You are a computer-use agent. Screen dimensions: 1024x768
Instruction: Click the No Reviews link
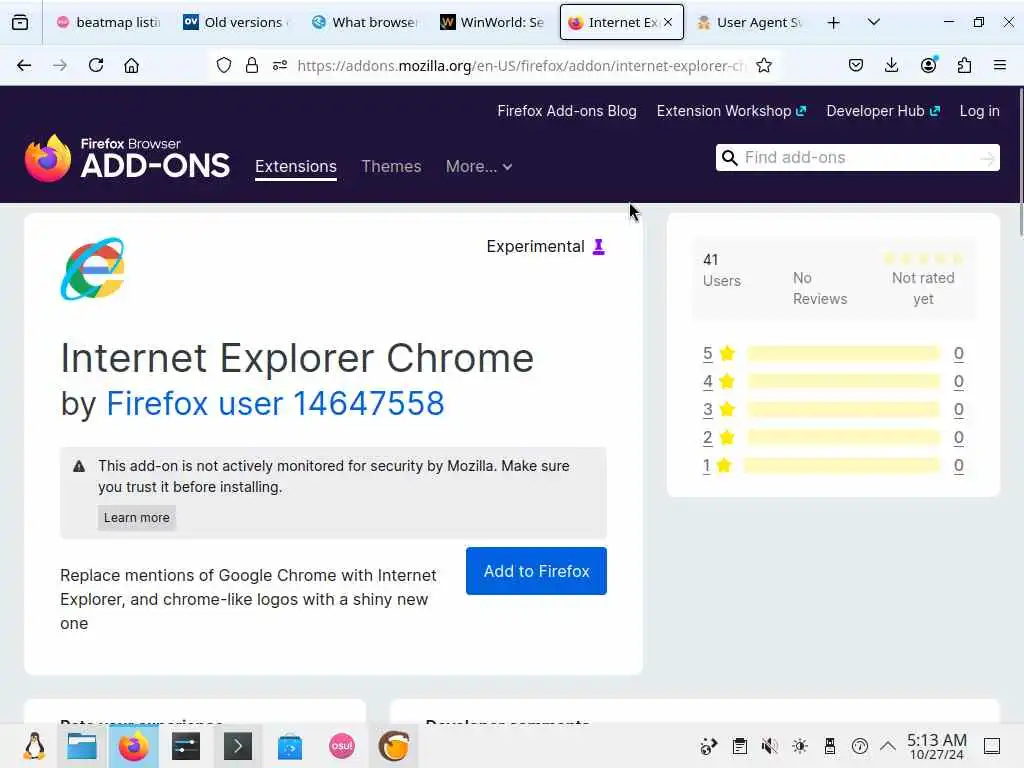(x=820, y=288)
